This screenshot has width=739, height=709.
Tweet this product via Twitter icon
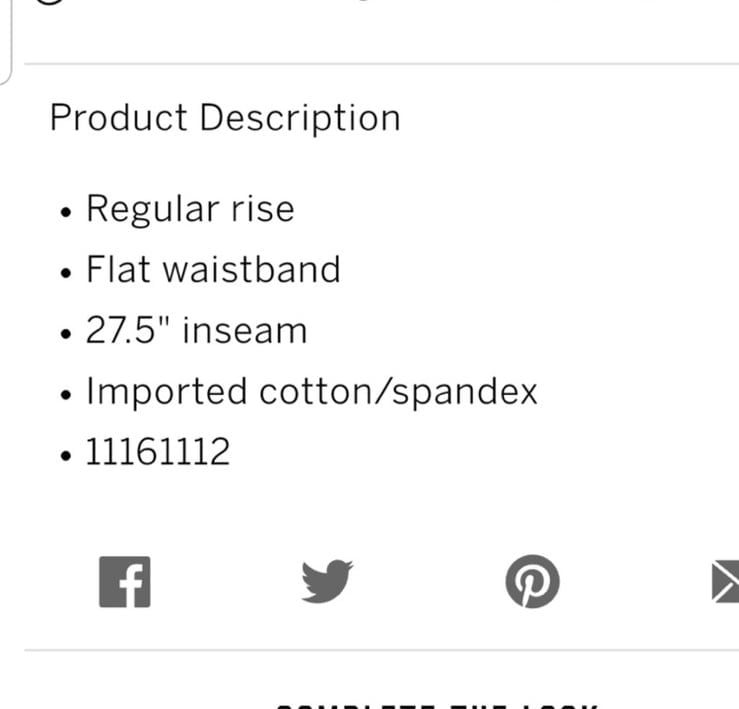pos(328,581)
